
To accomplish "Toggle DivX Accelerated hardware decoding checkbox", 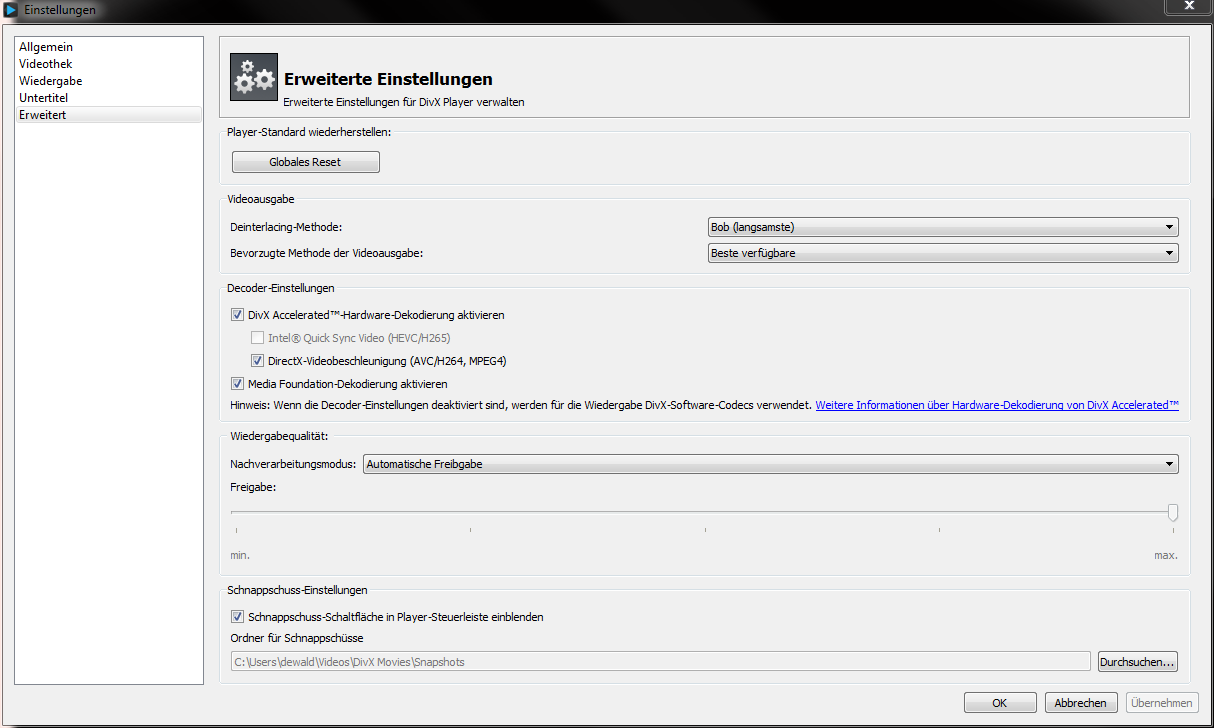I will (x=237, y=315).
